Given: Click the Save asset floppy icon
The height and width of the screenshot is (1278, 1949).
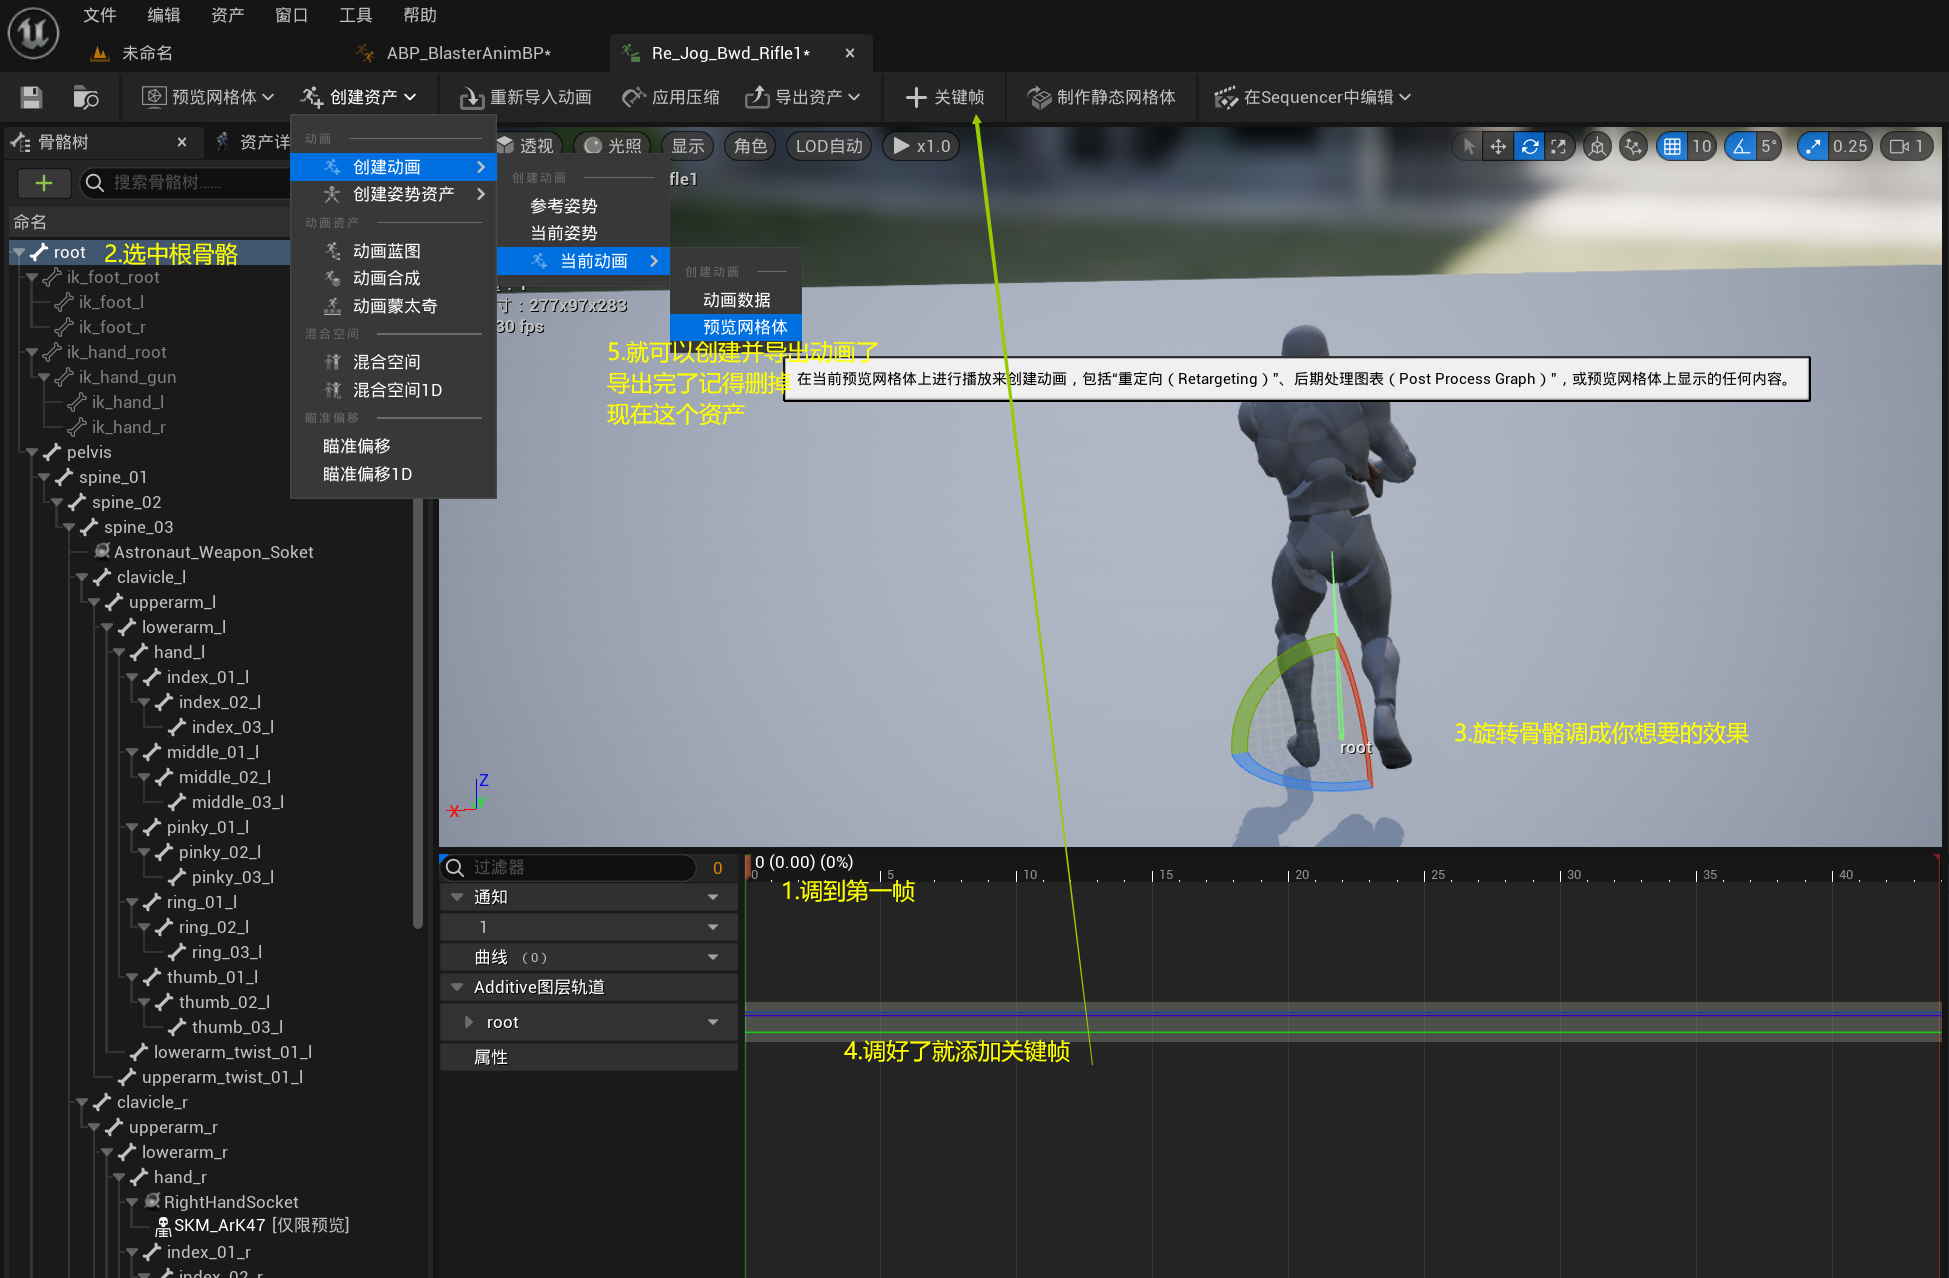Looking at the screenshot, I should [x=31, y=97].
